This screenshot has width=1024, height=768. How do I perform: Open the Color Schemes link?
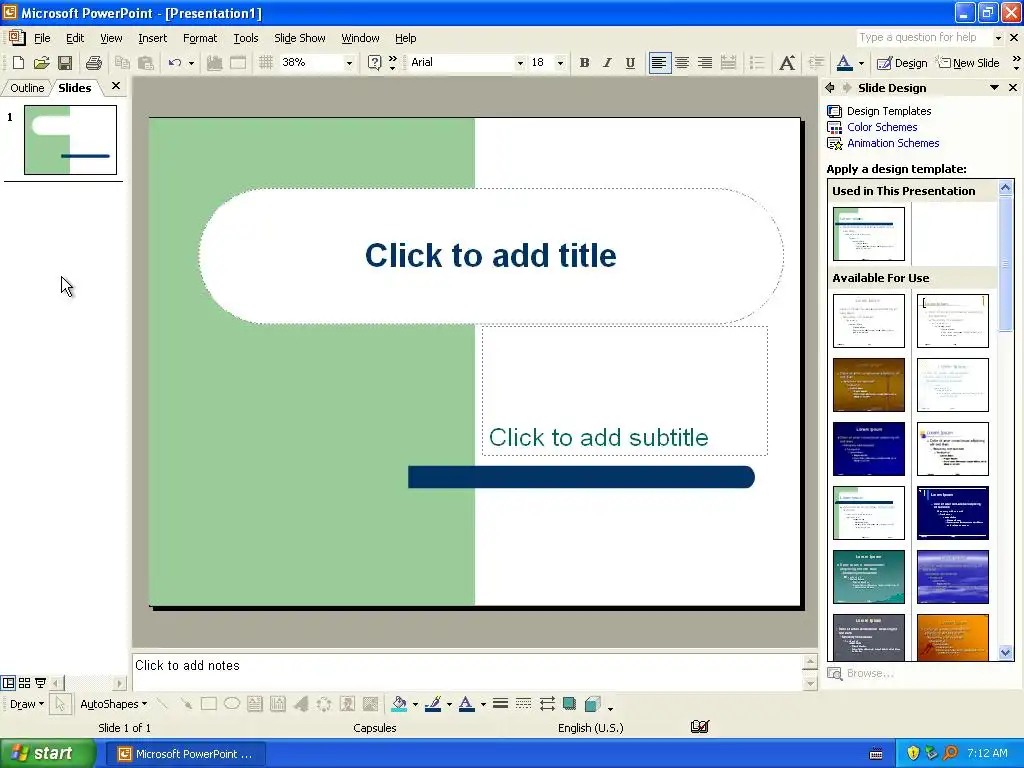[x=882, y=127]
